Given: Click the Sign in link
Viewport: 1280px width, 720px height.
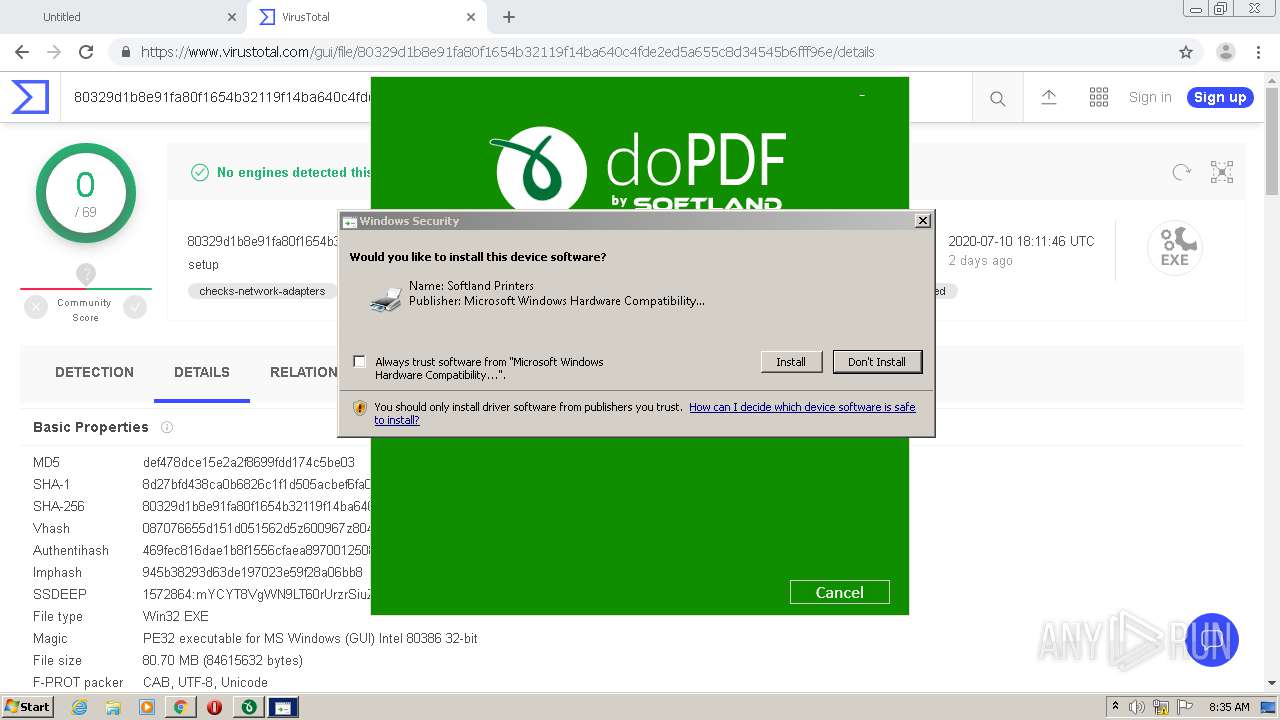Looking at the screenshot, I should click(x=1150, y=97).
